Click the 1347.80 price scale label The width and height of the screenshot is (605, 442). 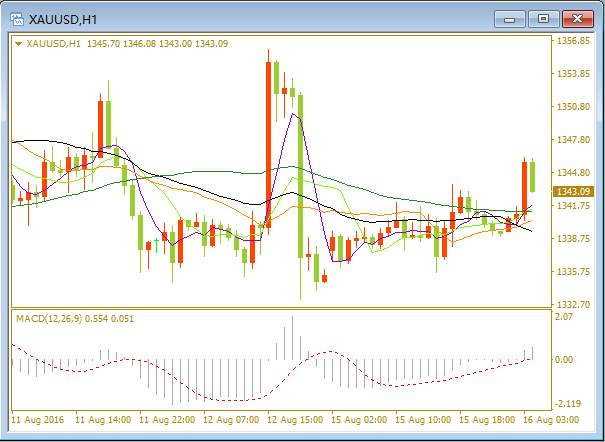[573, 139]
